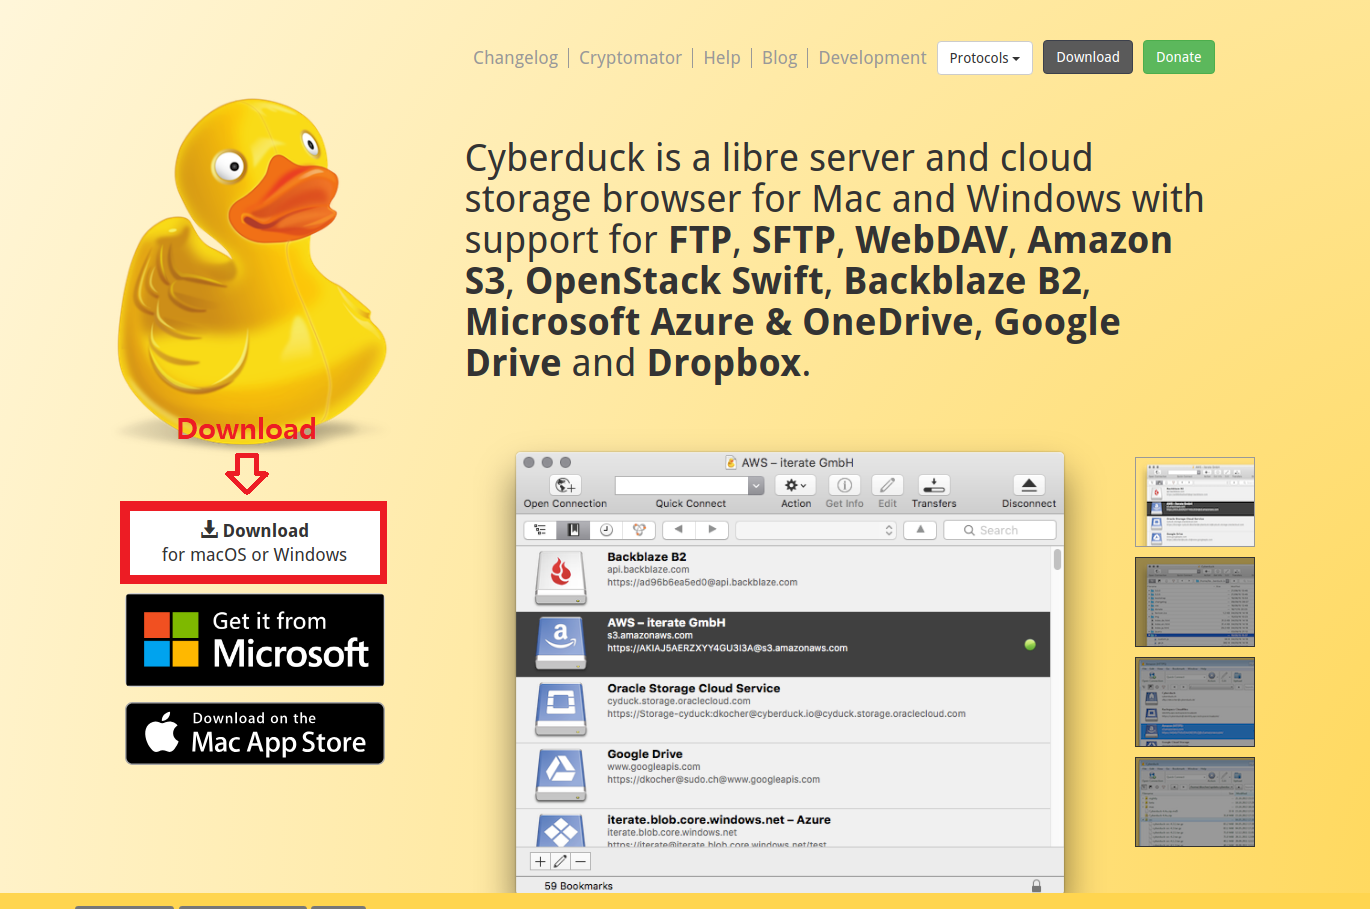Click api.backblaze.com hostname text
Viewport: 1370px width, 909px height.
[x=648, y=570]
